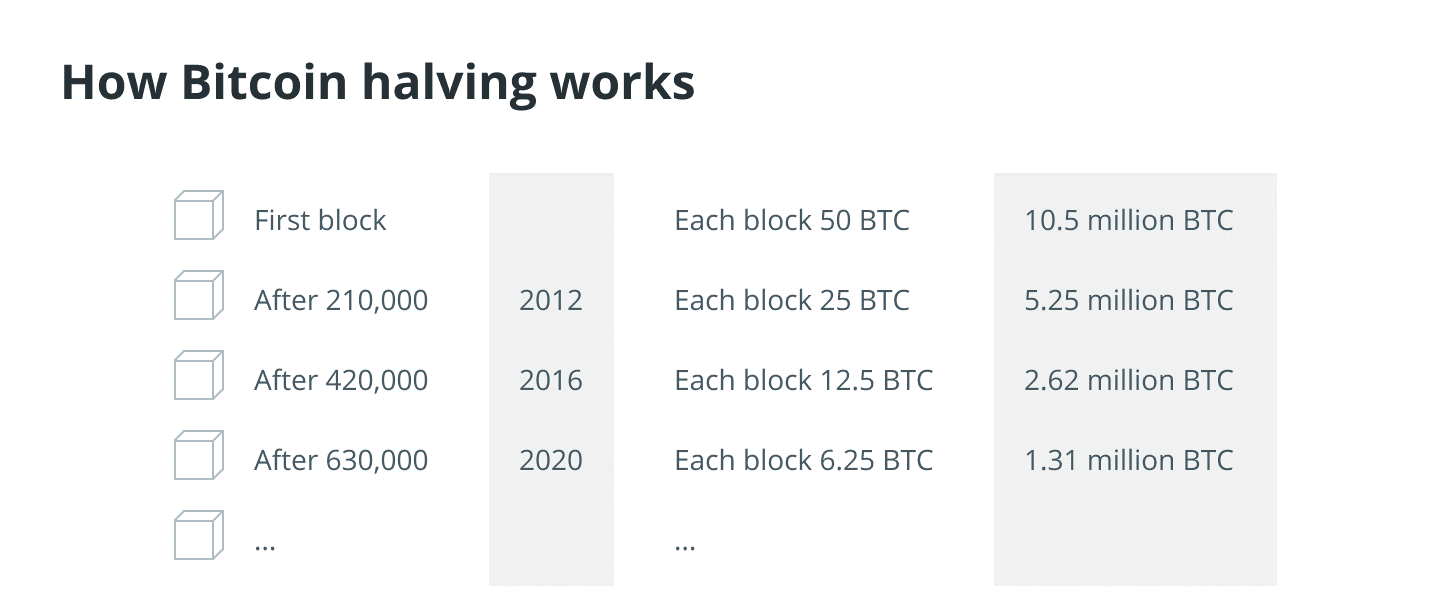Select the After 630,000 label
This screenshot has height=590, width=1450.
tap(341, 460)
